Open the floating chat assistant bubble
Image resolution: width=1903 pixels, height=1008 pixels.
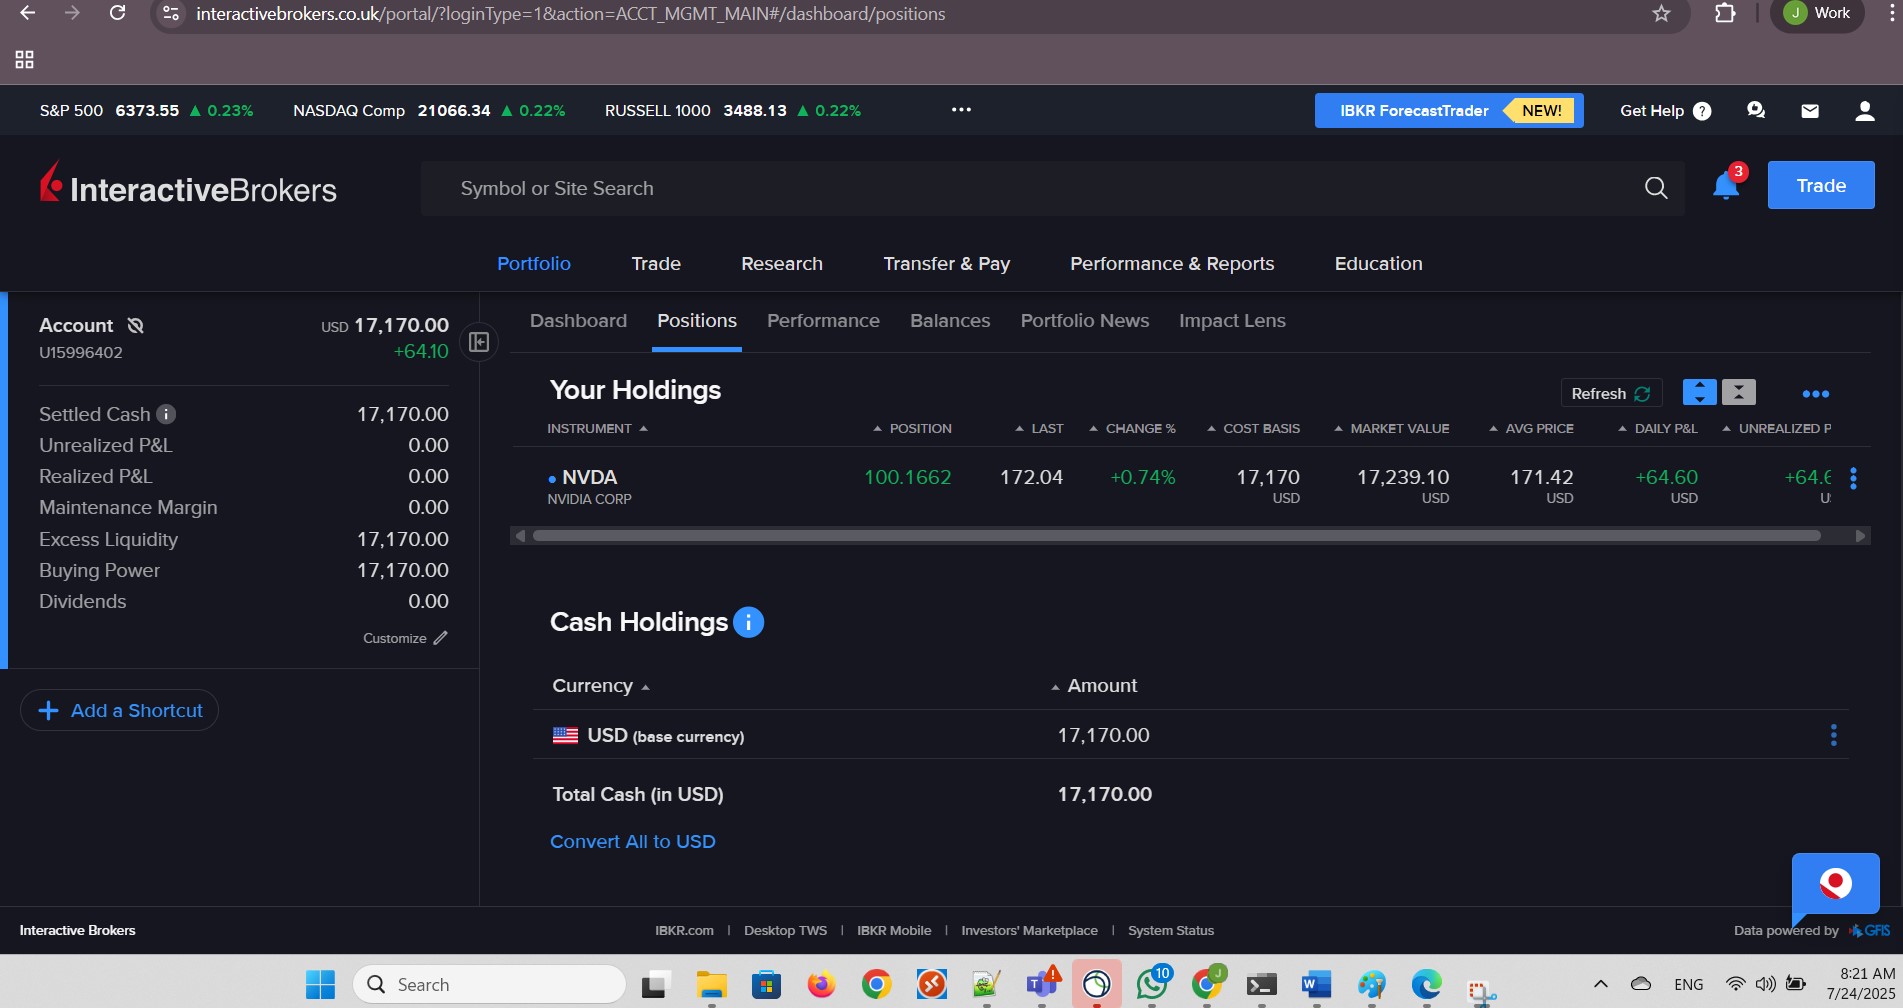tap(1835, 884)
